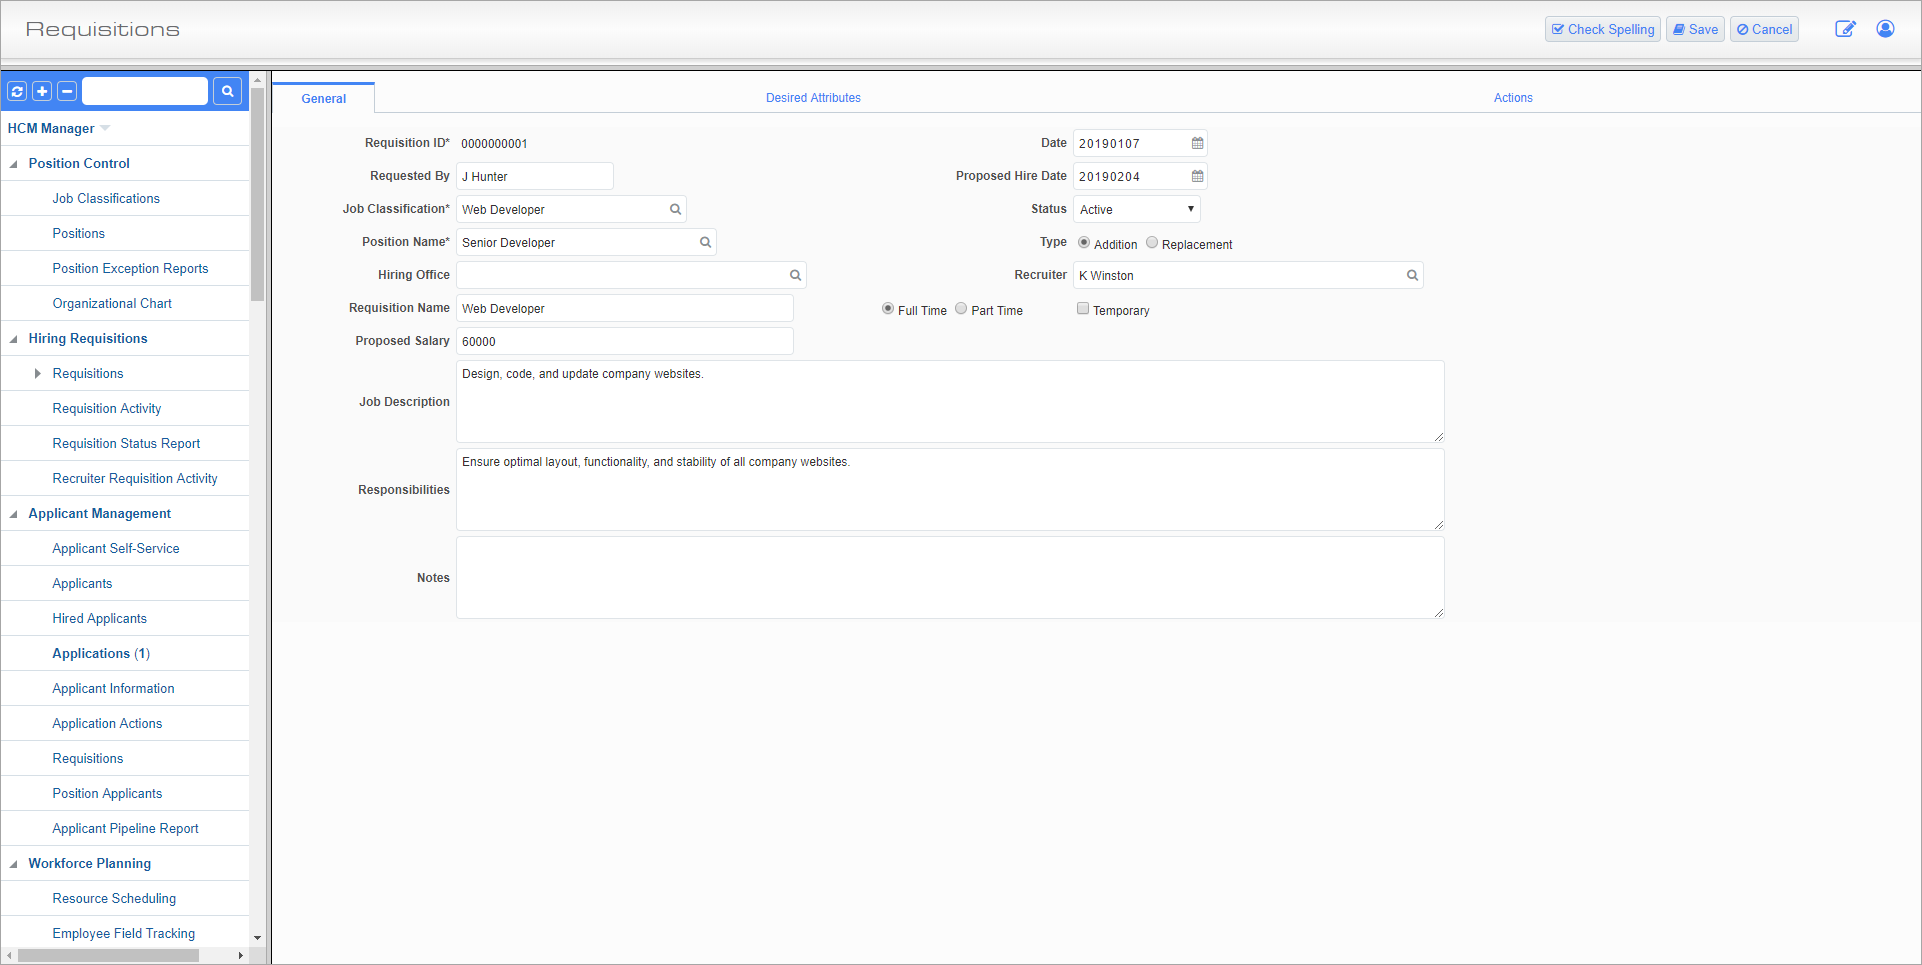Open the Date calendar picker
Screen dimensions: 1922x965
(x=1197, y=143)
